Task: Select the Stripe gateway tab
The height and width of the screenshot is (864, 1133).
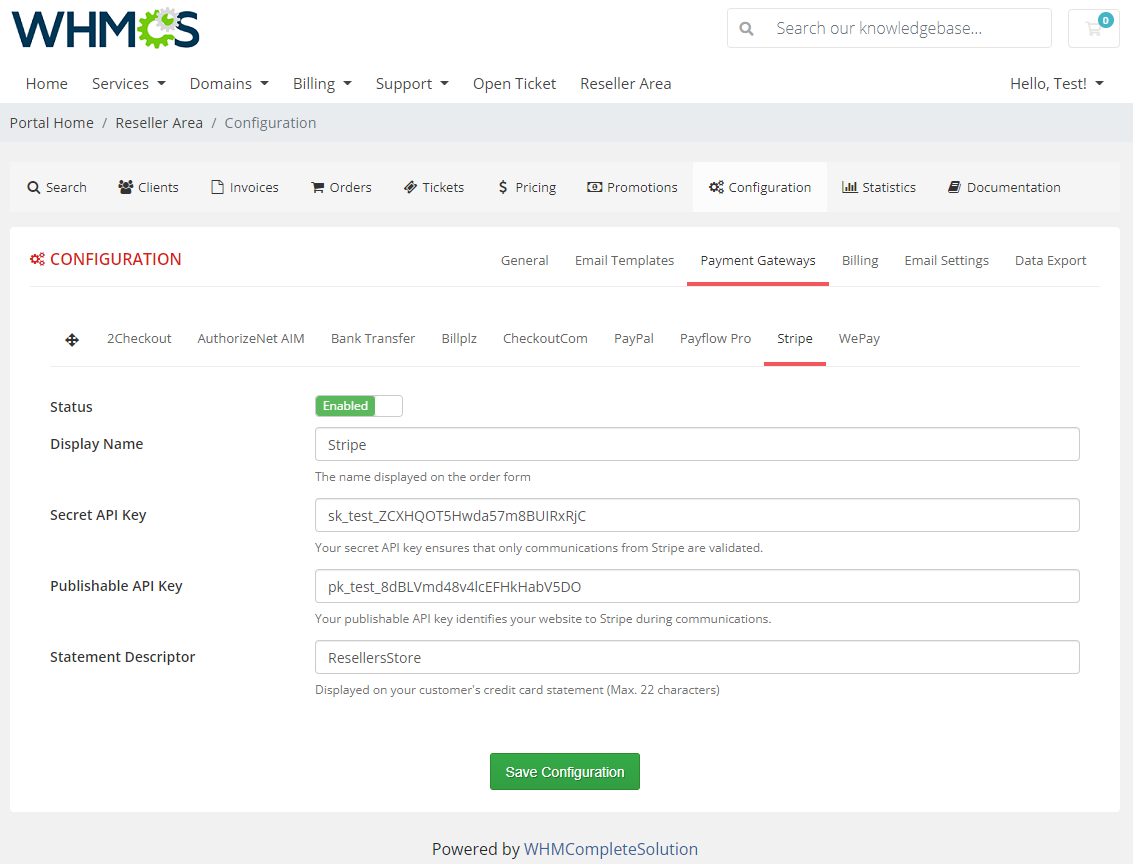Action: point(795,338)
